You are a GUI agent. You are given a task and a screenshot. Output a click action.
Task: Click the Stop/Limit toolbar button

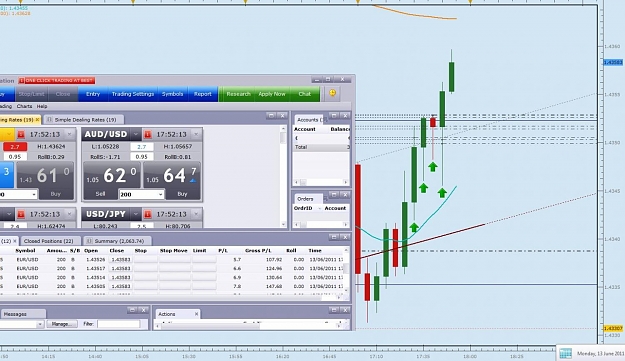click(x=31, y=94)
